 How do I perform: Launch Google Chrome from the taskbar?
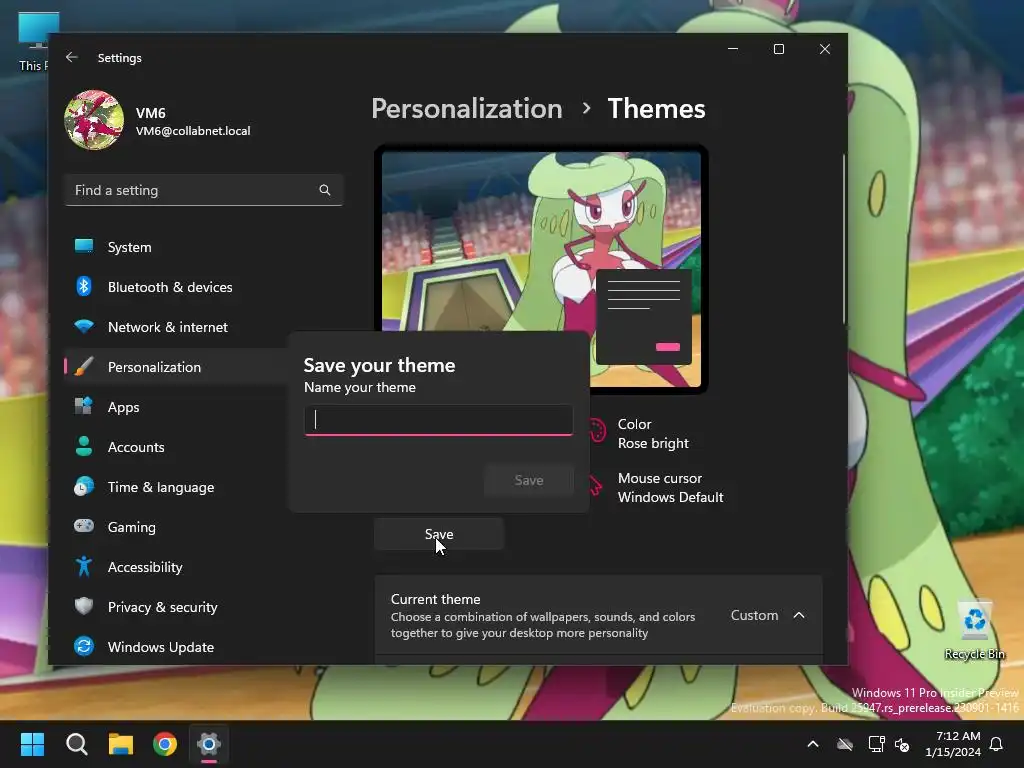coord(165,744)
